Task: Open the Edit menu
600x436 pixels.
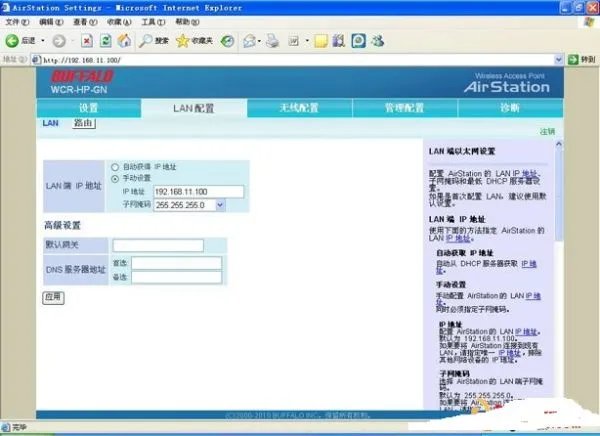Action: [x=51, y=22]
